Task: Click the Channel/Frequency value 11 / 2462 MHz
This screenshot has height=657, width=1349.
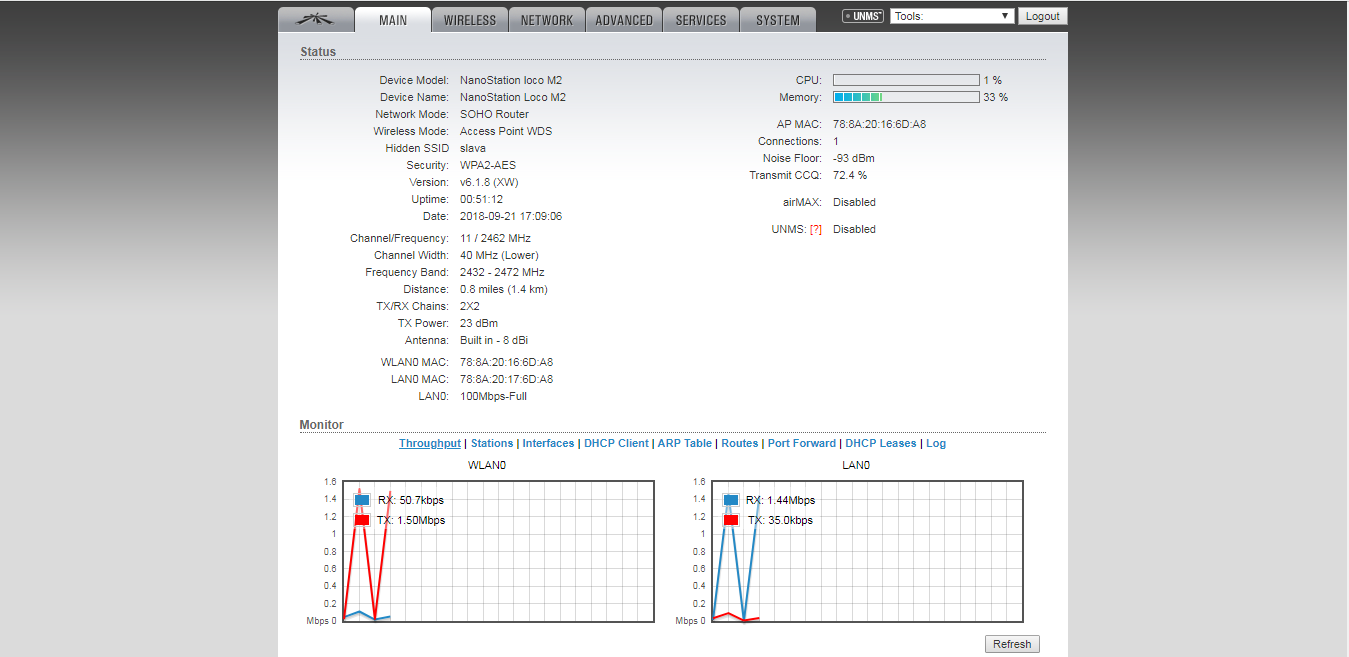Action: pos(495,238)
